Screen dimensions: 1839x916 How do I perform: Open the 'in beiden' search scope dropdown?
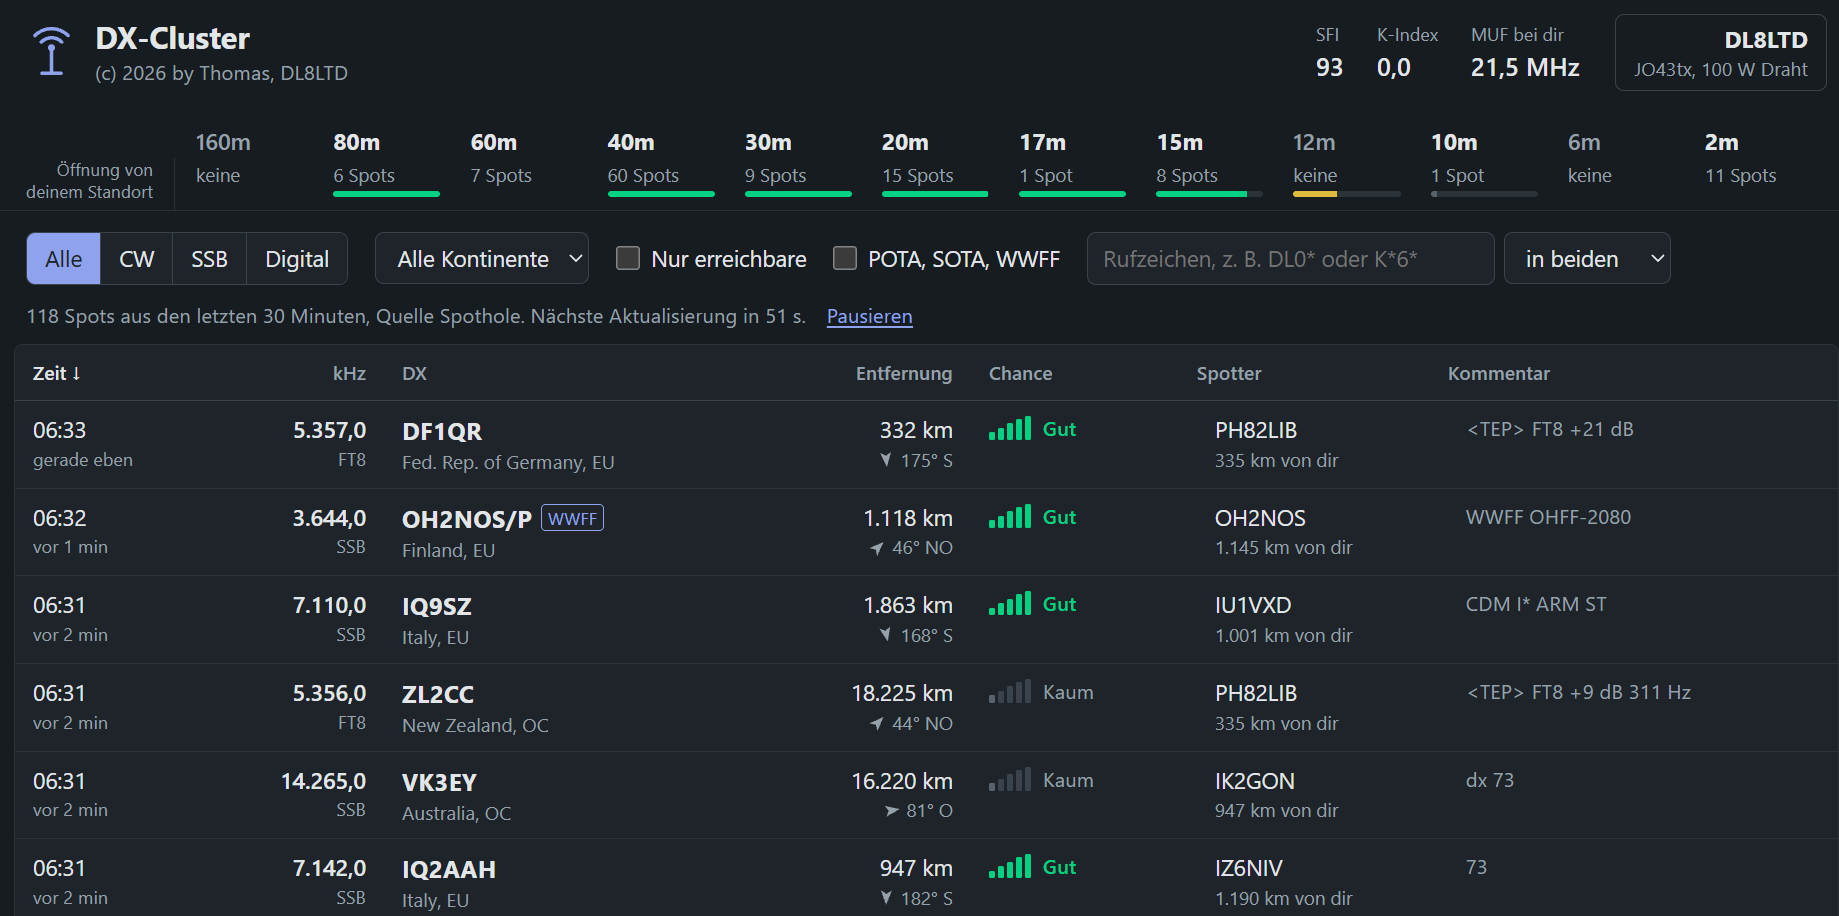[x=1587, y=259]
